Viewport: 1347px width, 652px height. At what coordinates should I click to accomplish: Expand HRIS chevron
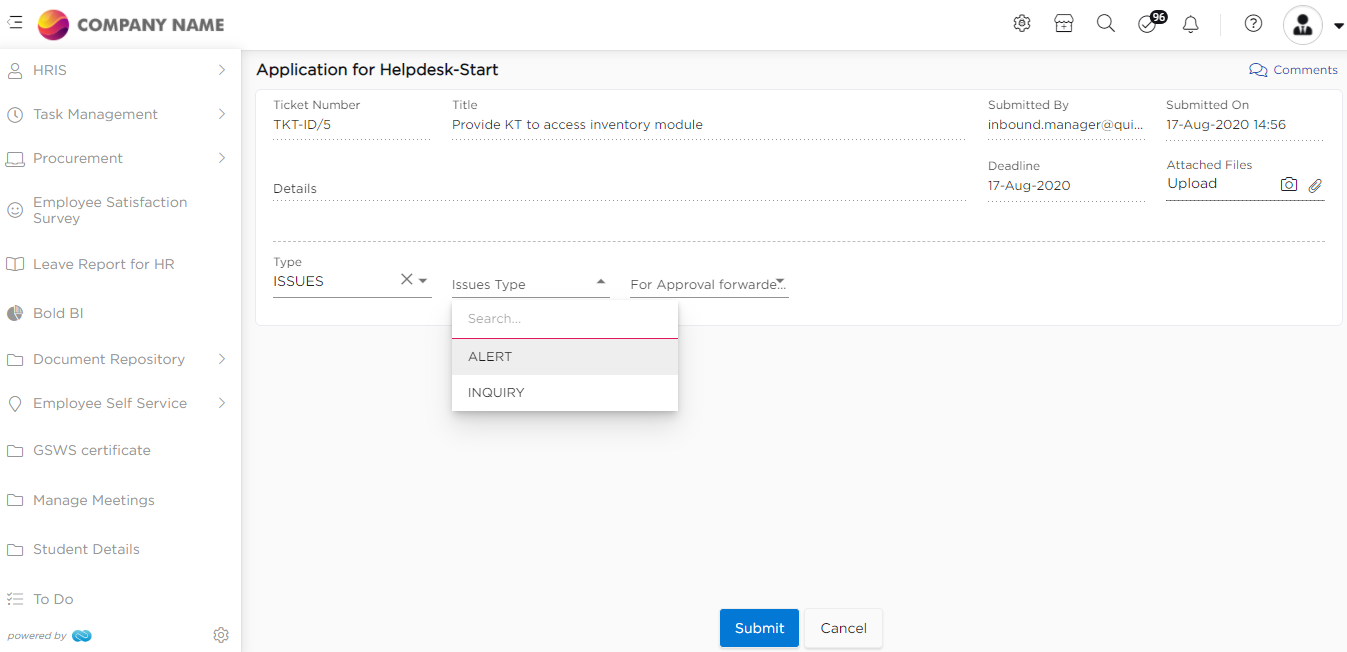(x=222, y=70)
